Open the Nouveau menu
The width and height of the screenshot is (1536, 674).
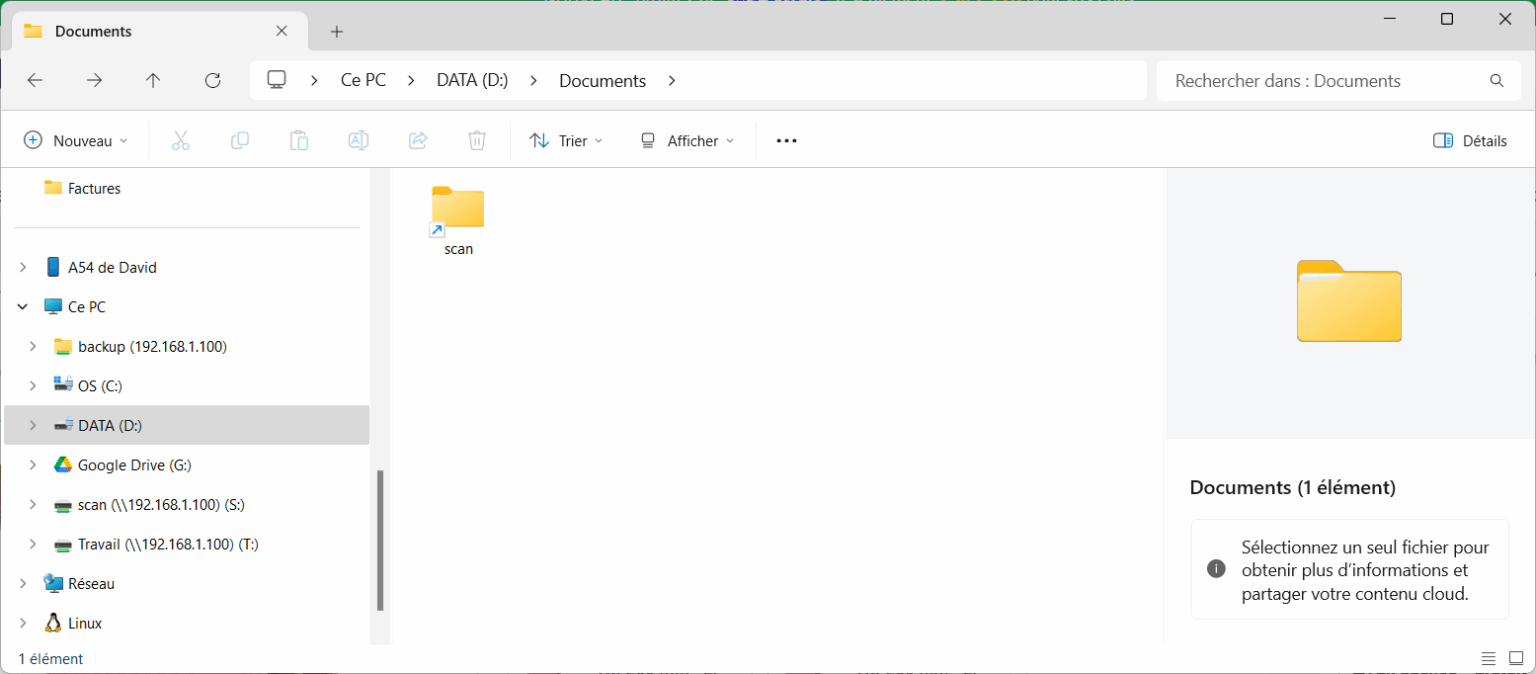click(x=75, y=140)
